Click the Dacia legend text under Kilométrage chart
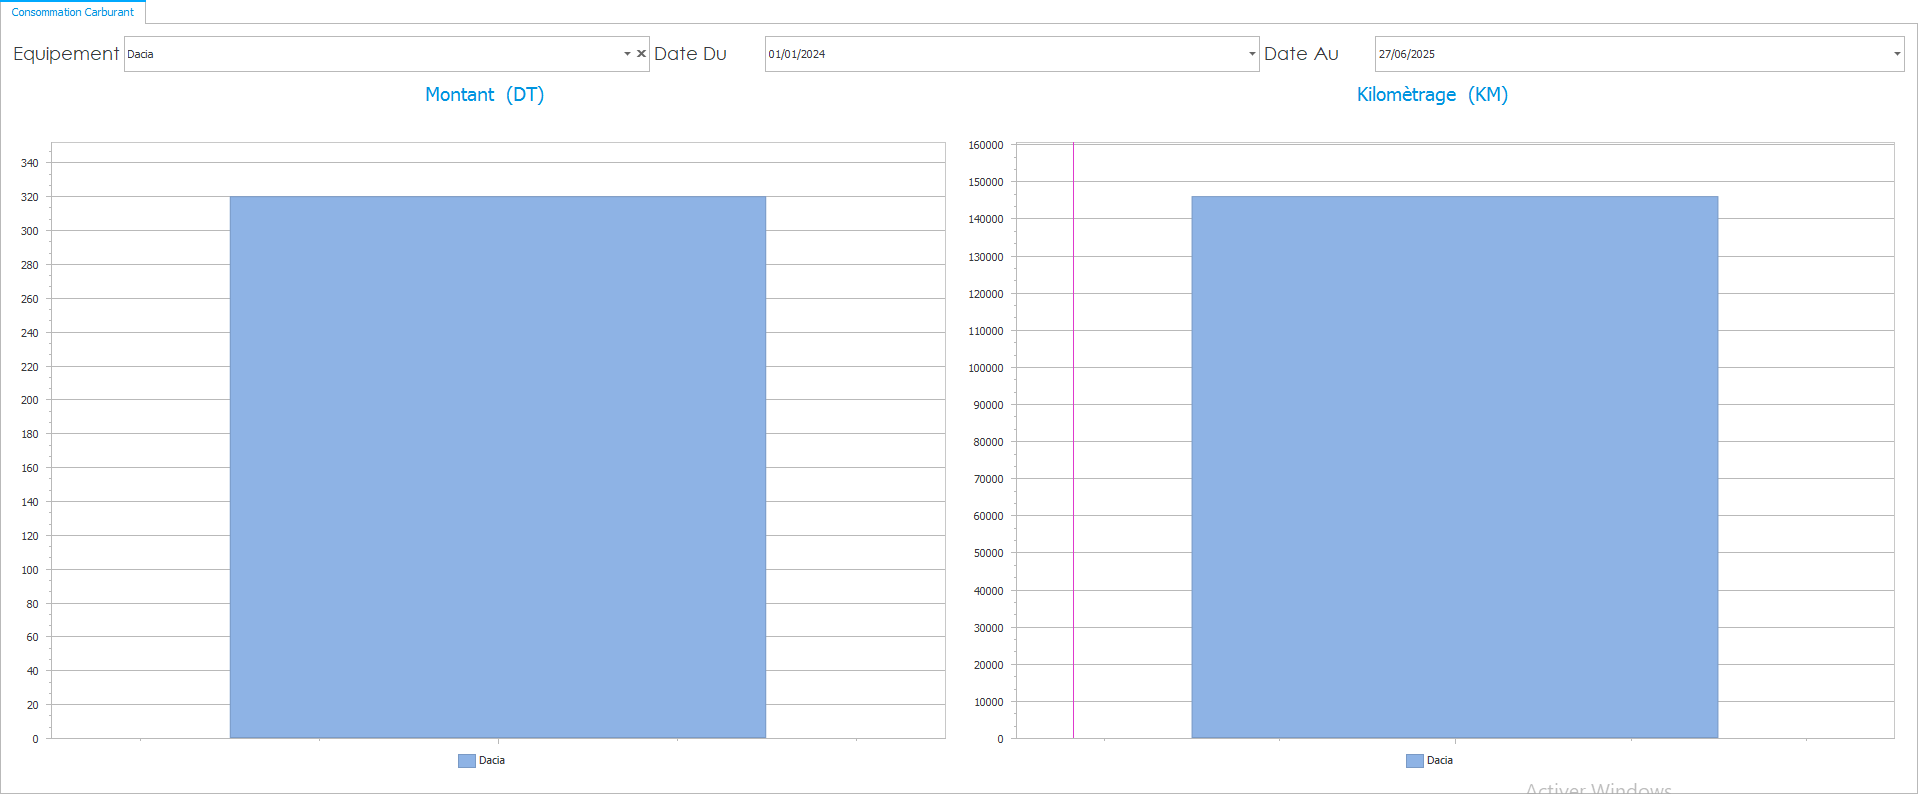 click(1440, 761)
